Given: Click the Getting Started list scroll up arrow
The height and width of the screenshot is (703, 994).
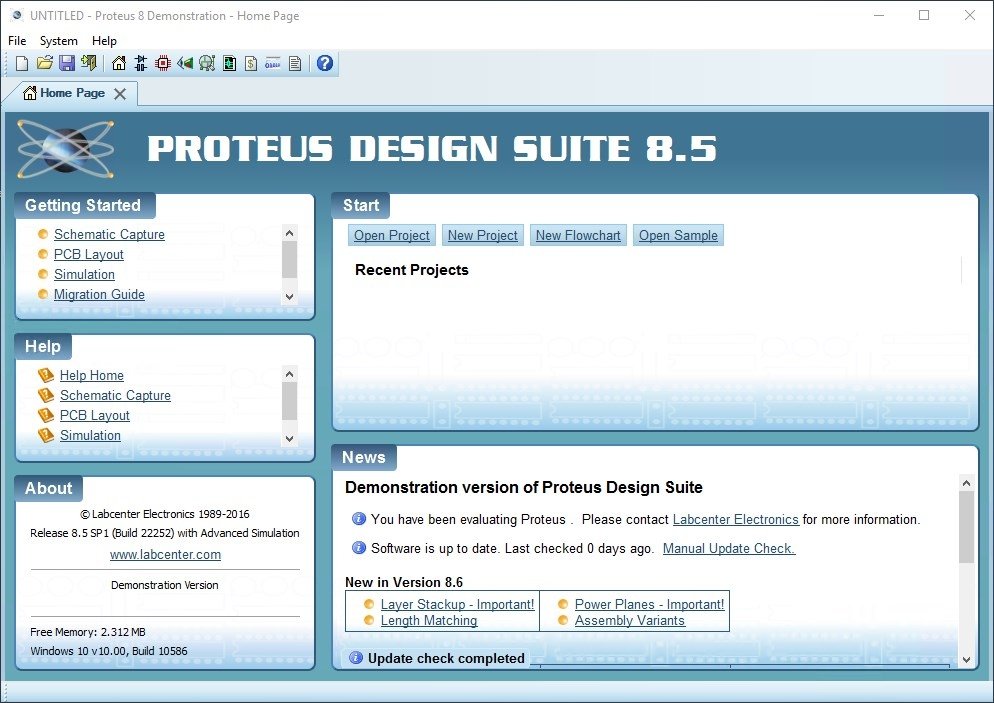Looking at the screenshot, I should [290, 233].
